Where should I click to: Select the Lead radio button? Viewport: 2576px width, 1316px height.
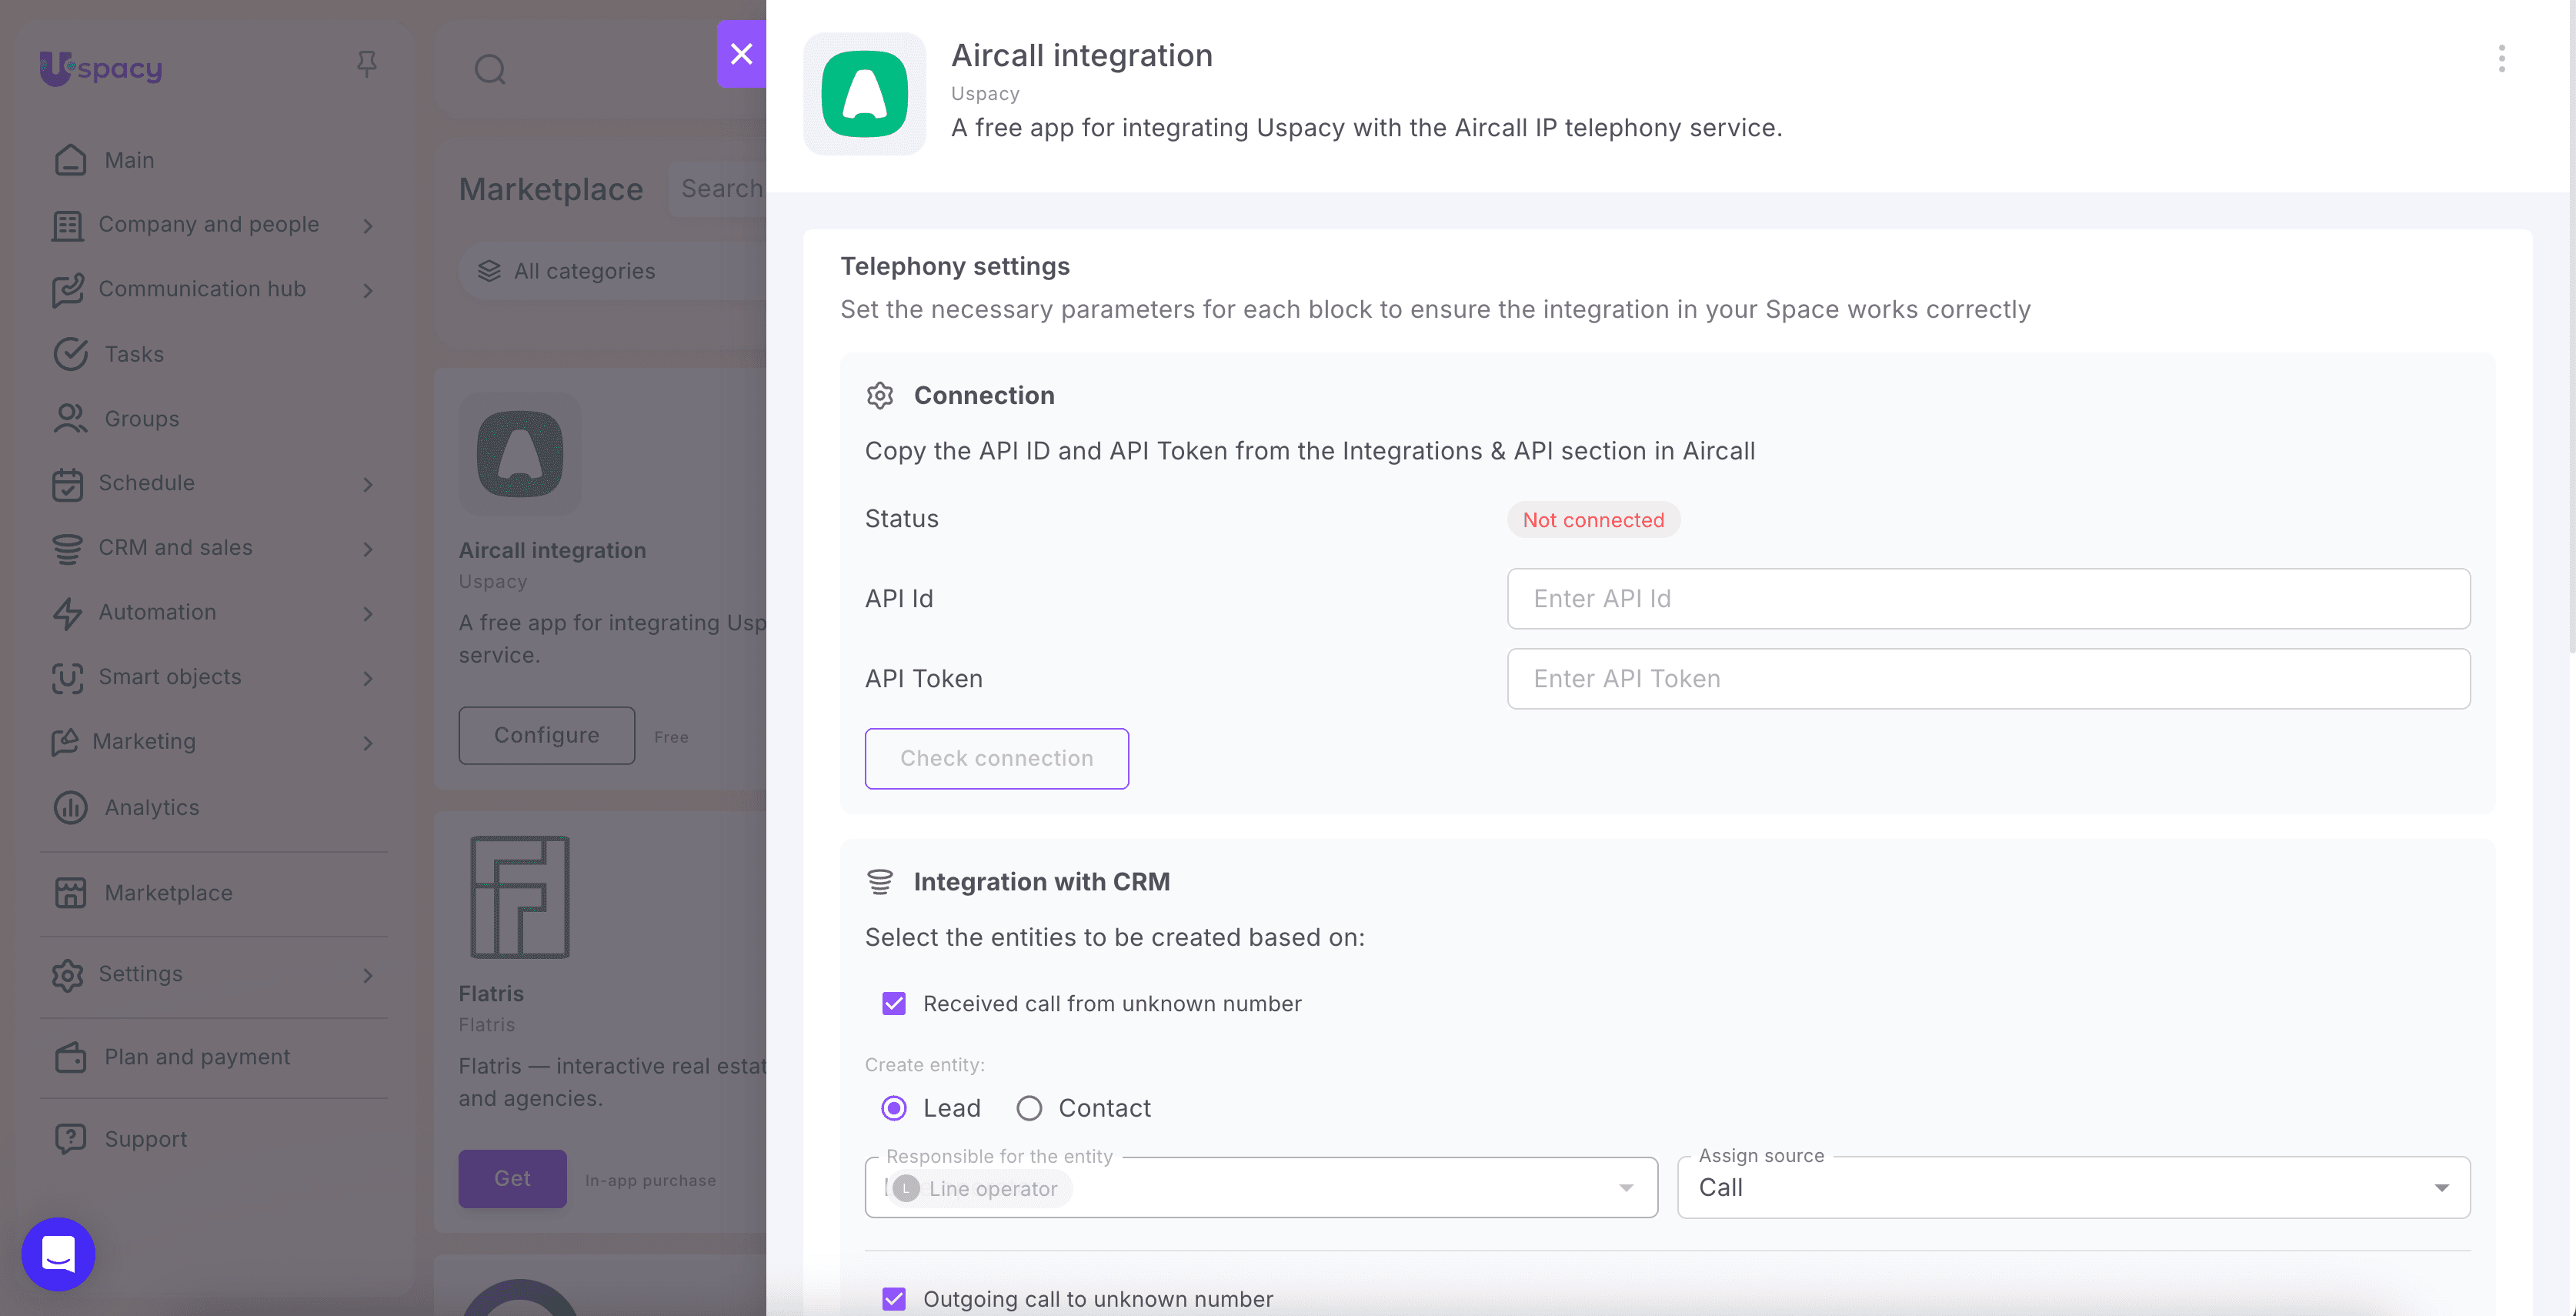[894, 1108]
